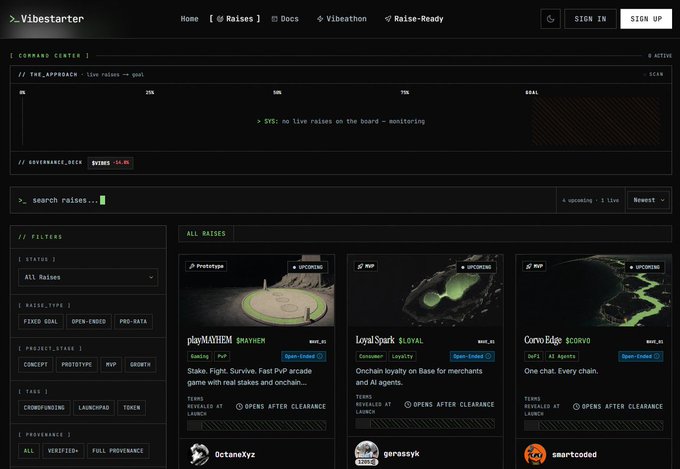Click gerassyk avatar
Viewport: 680px width, 469px height.
[367, 453]
